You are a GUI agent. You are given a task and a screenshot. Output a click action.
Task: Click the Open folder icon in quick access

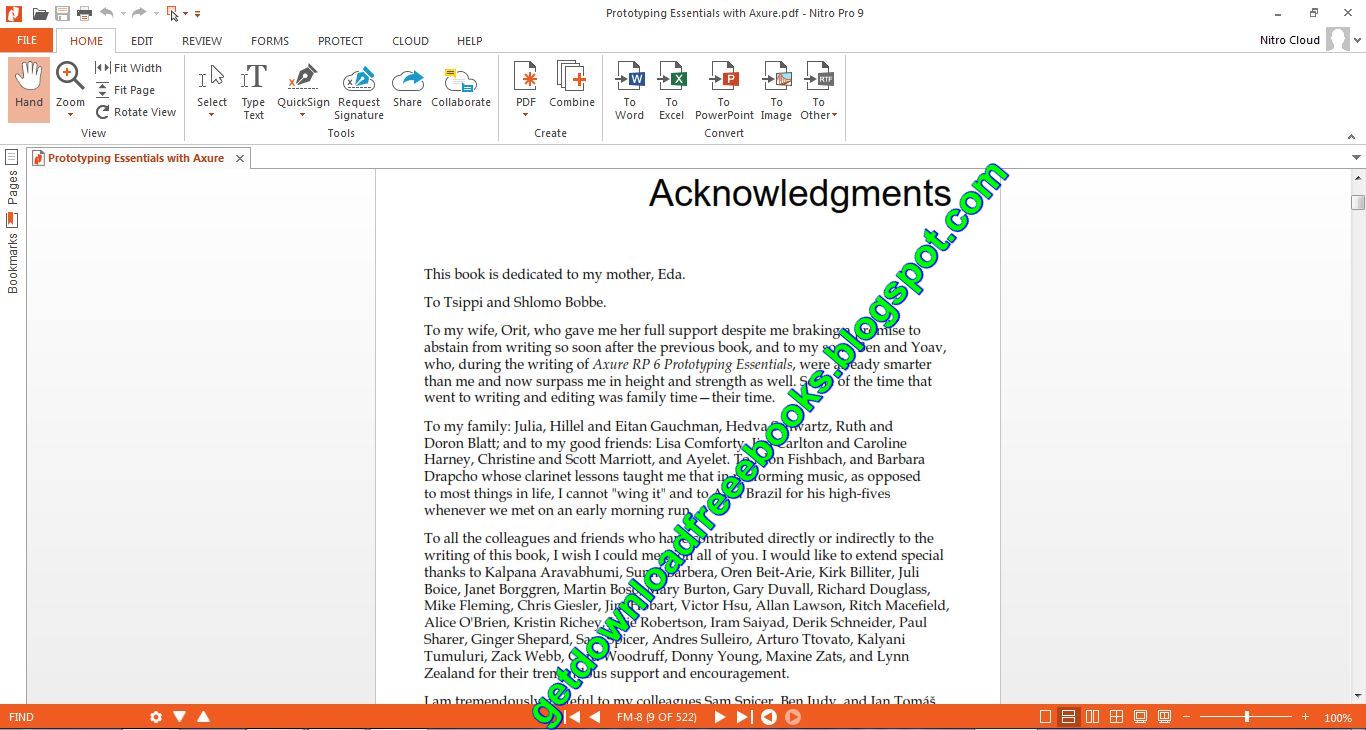click(x=40, y=13)
